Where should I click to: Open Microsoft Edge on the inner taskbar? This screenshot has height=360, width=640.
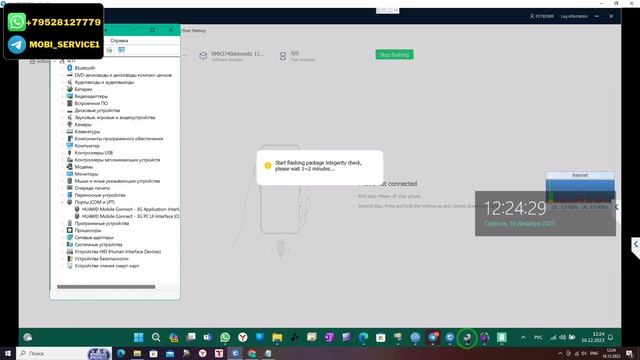(363, 337)
